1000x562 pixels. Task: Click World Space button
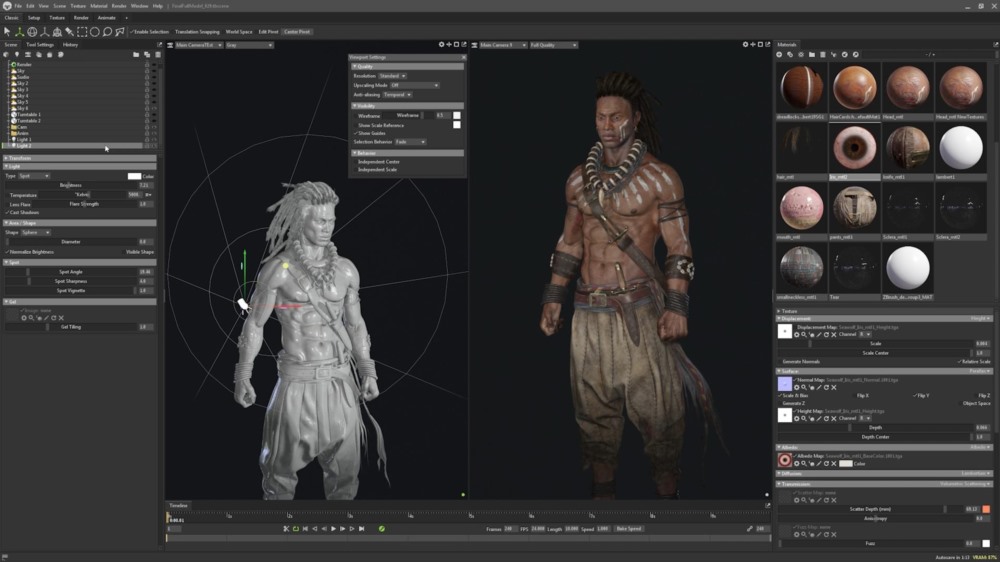point(239,32)
